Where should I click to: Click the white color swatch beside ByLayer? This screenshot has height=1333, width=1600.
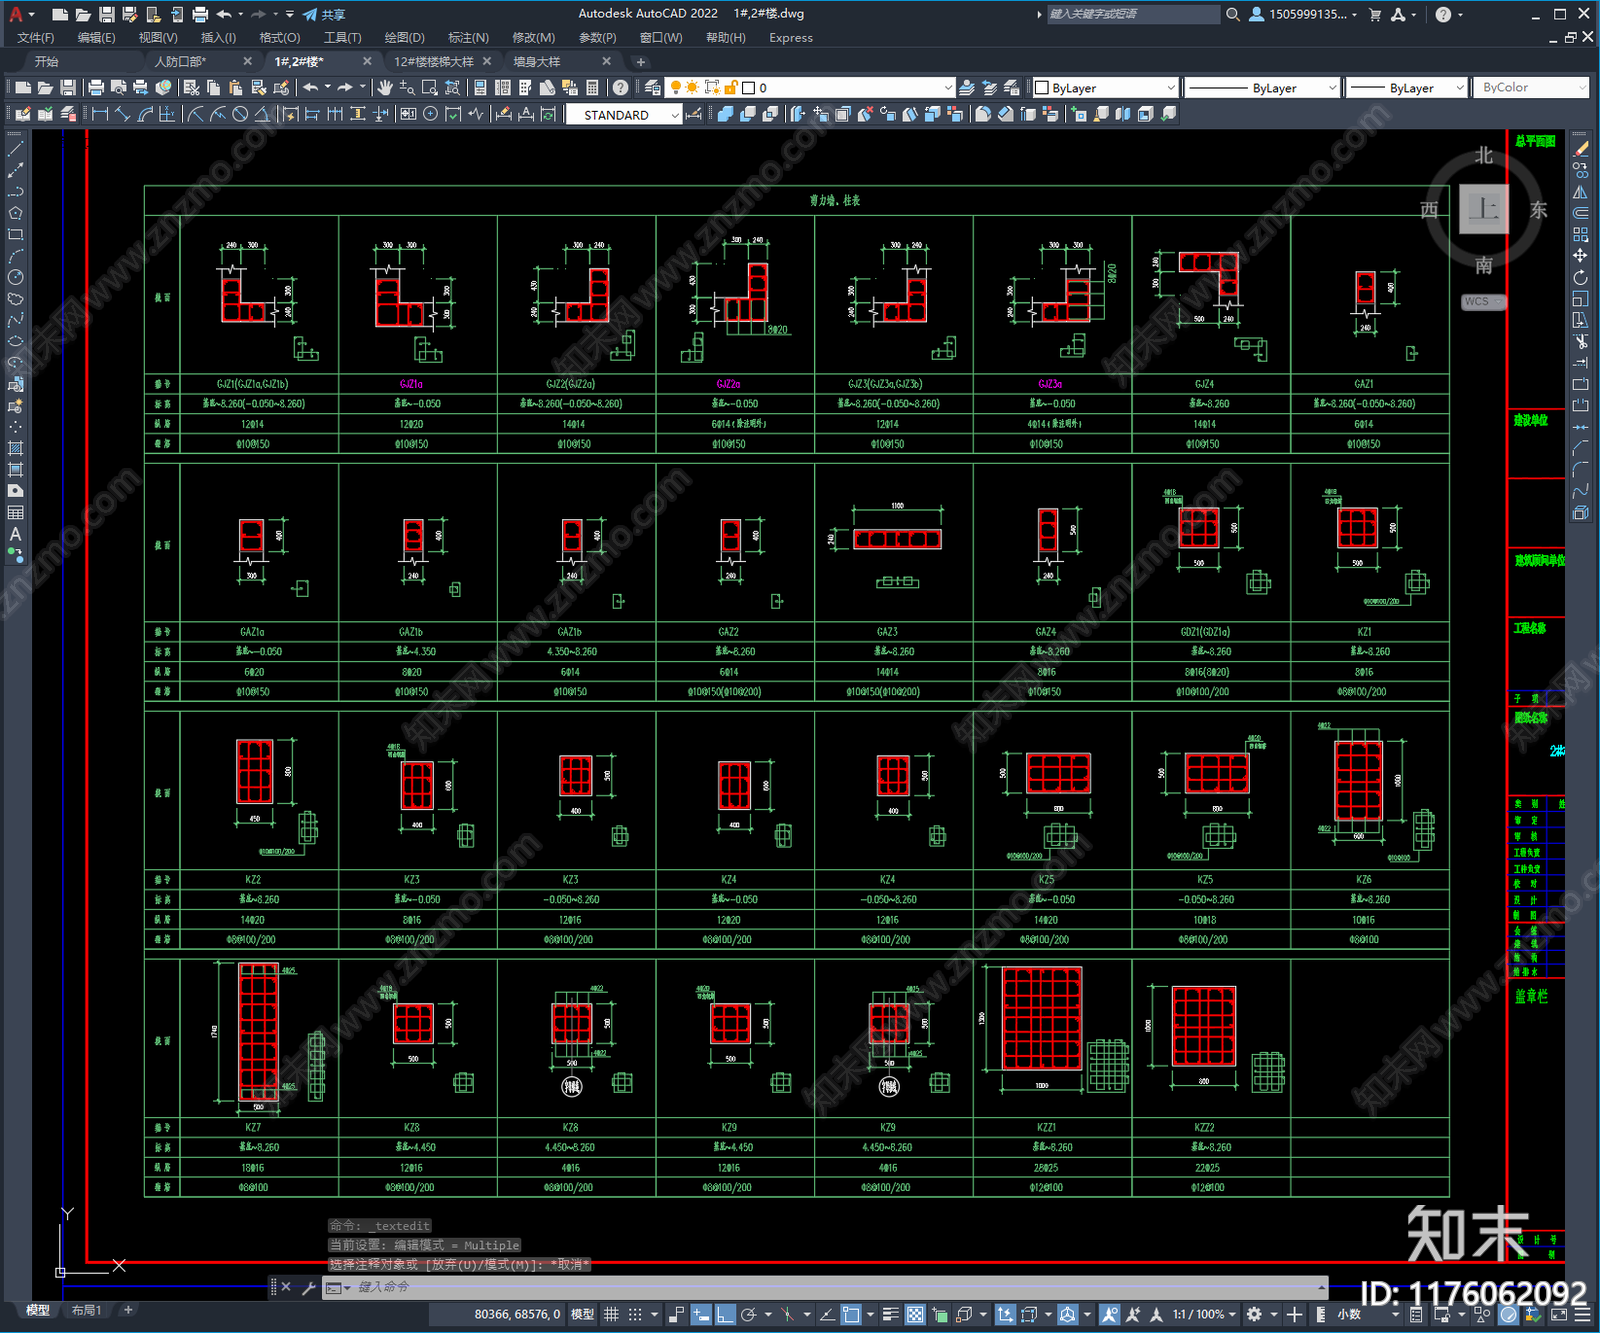(1041, 88)
